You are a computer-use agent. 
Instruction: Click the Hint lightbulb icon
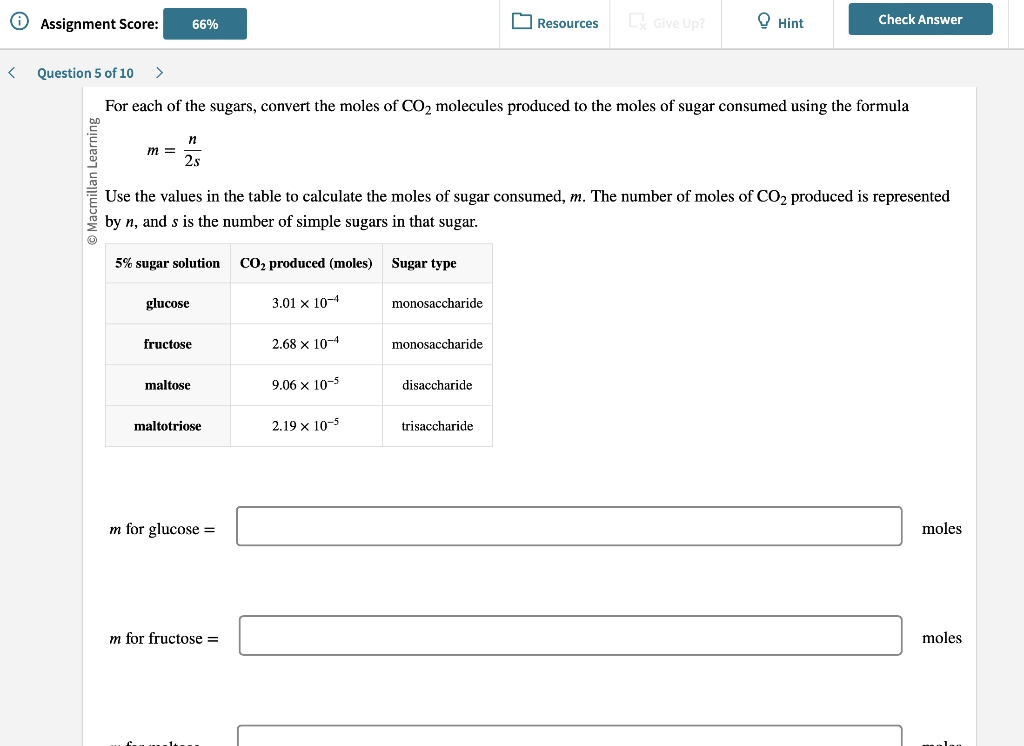[x=763, y=21]
